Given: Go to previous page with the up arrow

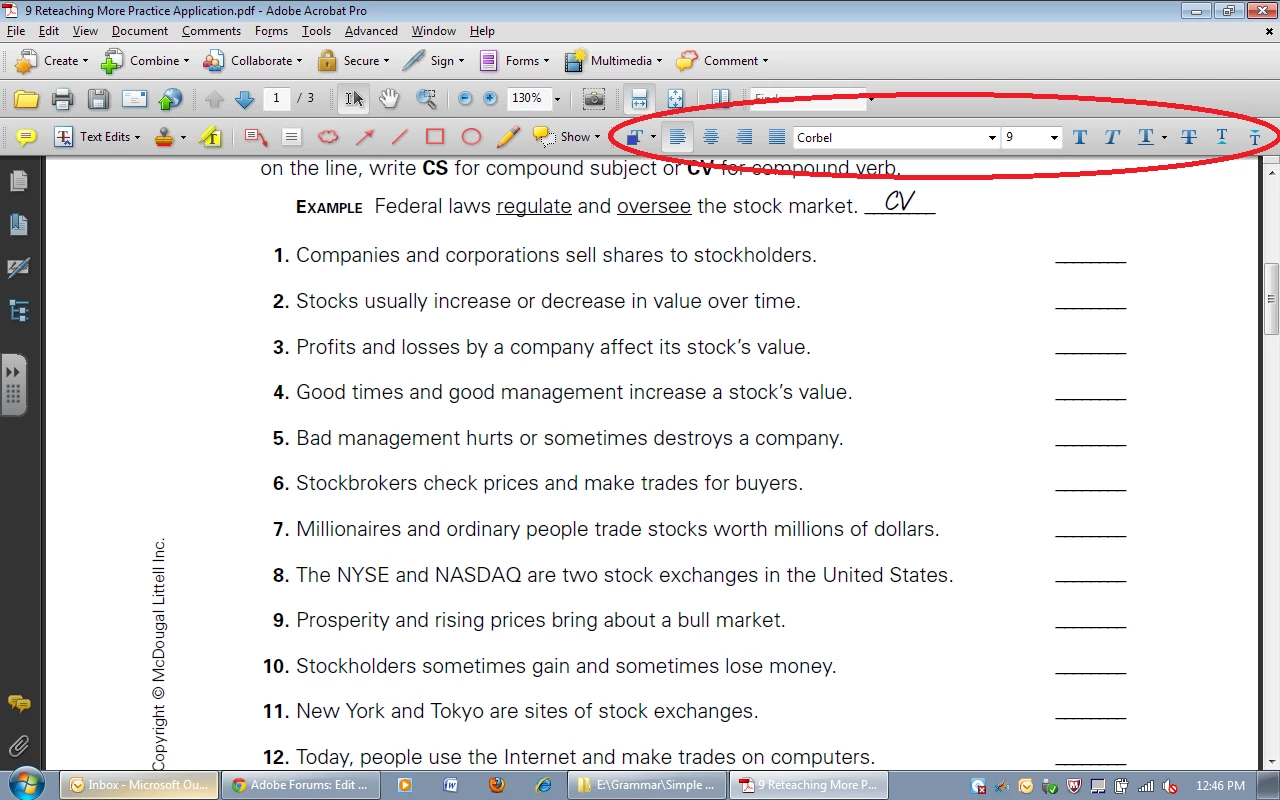Looking at the screenshot, I should 214,99.
